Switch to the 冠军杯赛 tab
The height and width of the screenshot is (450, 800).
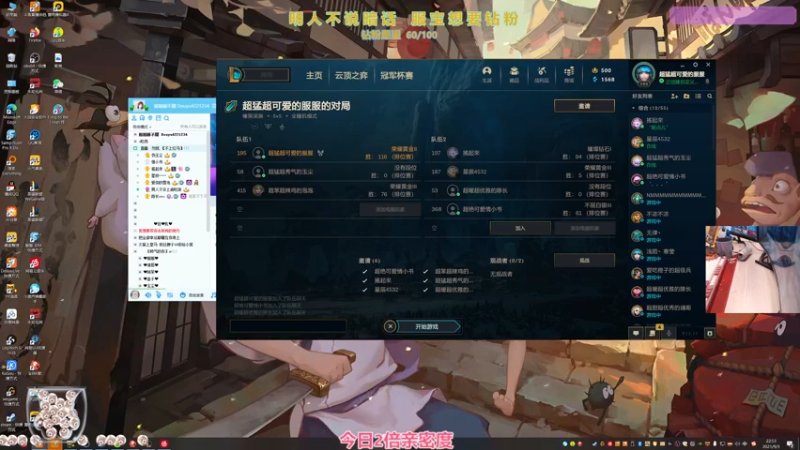pyautogui.click(x=396, y=76)
